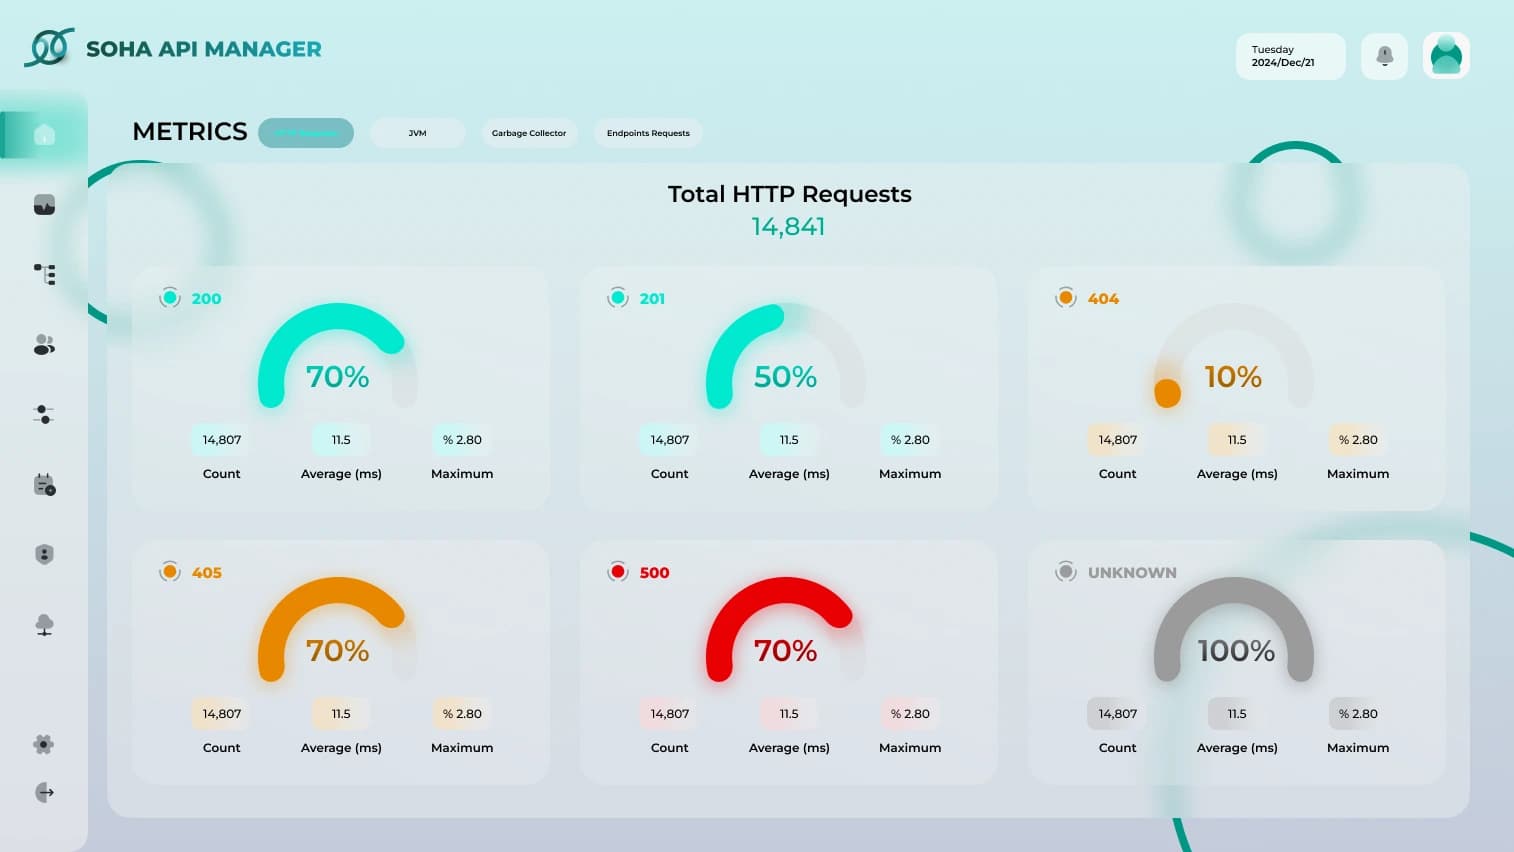Viewport: 1514px width, 852px height.
Task: Click the Average (ms) label in the 200 card
Action: (x=341, y=474)
